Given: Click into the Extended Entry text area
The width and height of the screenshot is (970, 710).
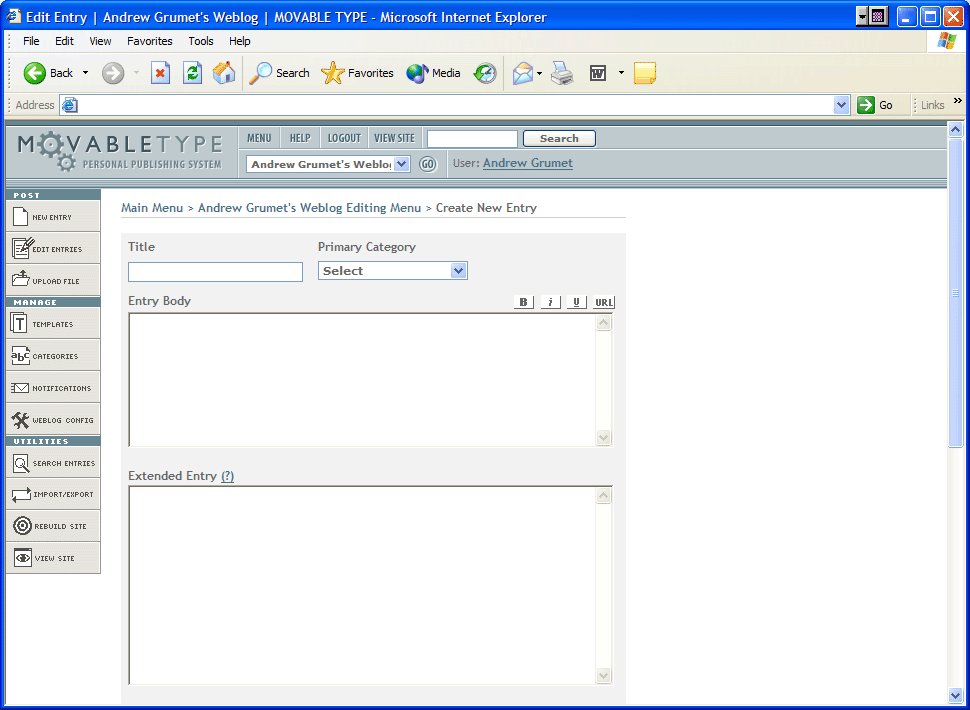Looking at the screenshot, I should 363,585.
